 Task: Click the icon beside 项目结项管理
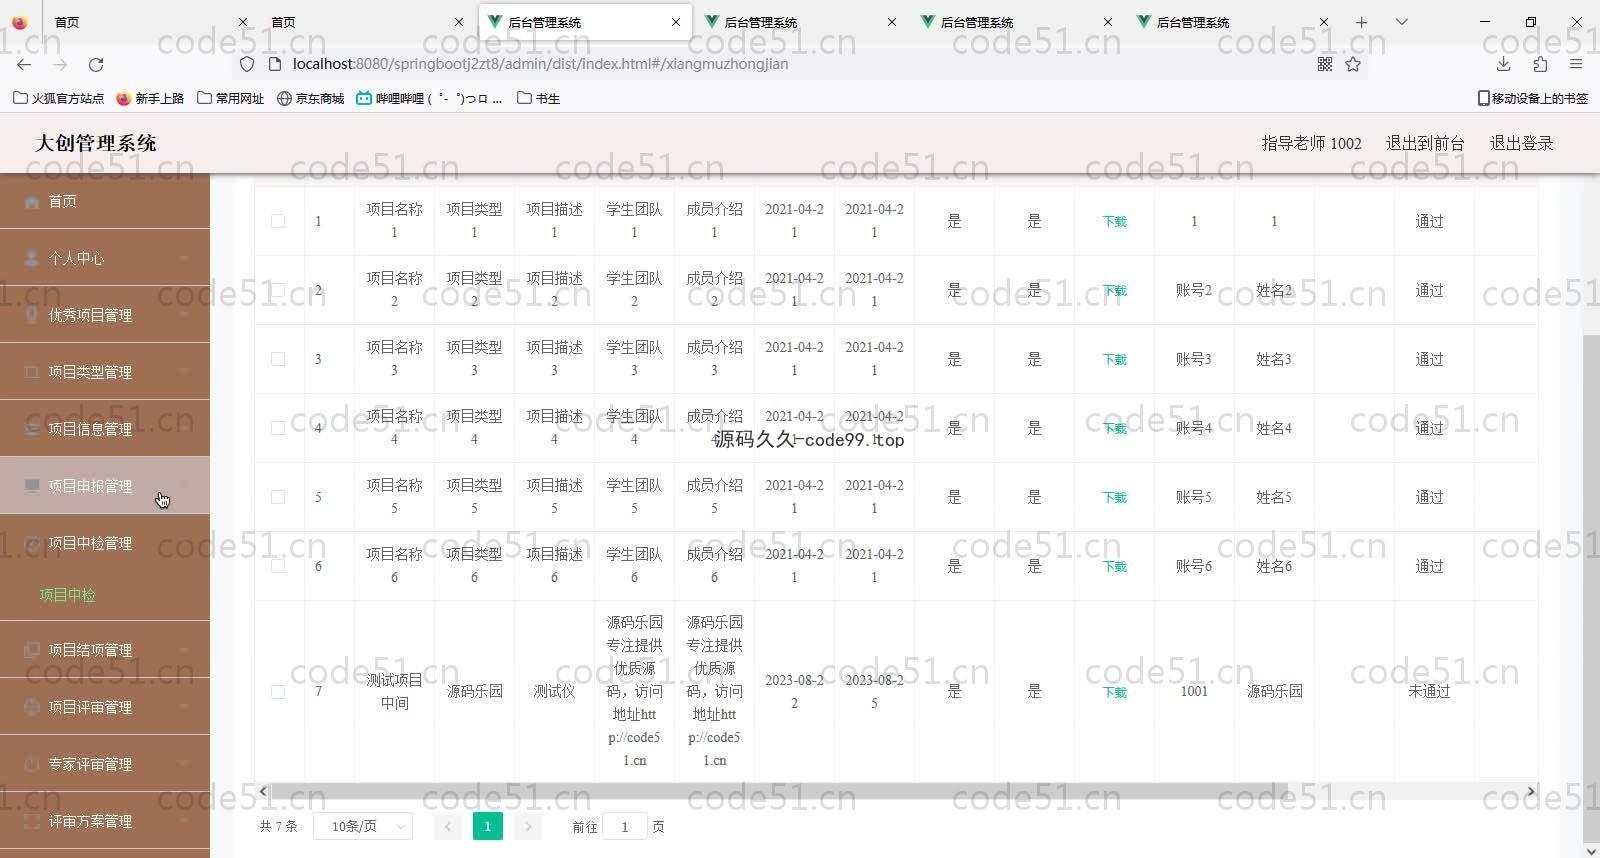pos(32,650)
